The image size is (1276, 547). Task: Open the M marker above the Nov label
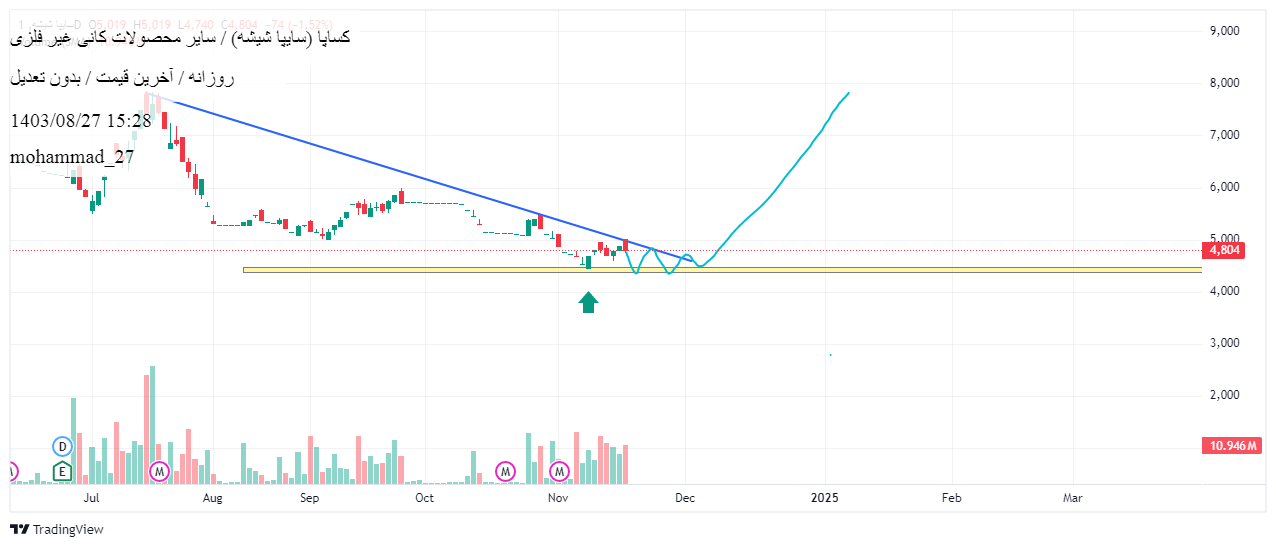[560, 470]
